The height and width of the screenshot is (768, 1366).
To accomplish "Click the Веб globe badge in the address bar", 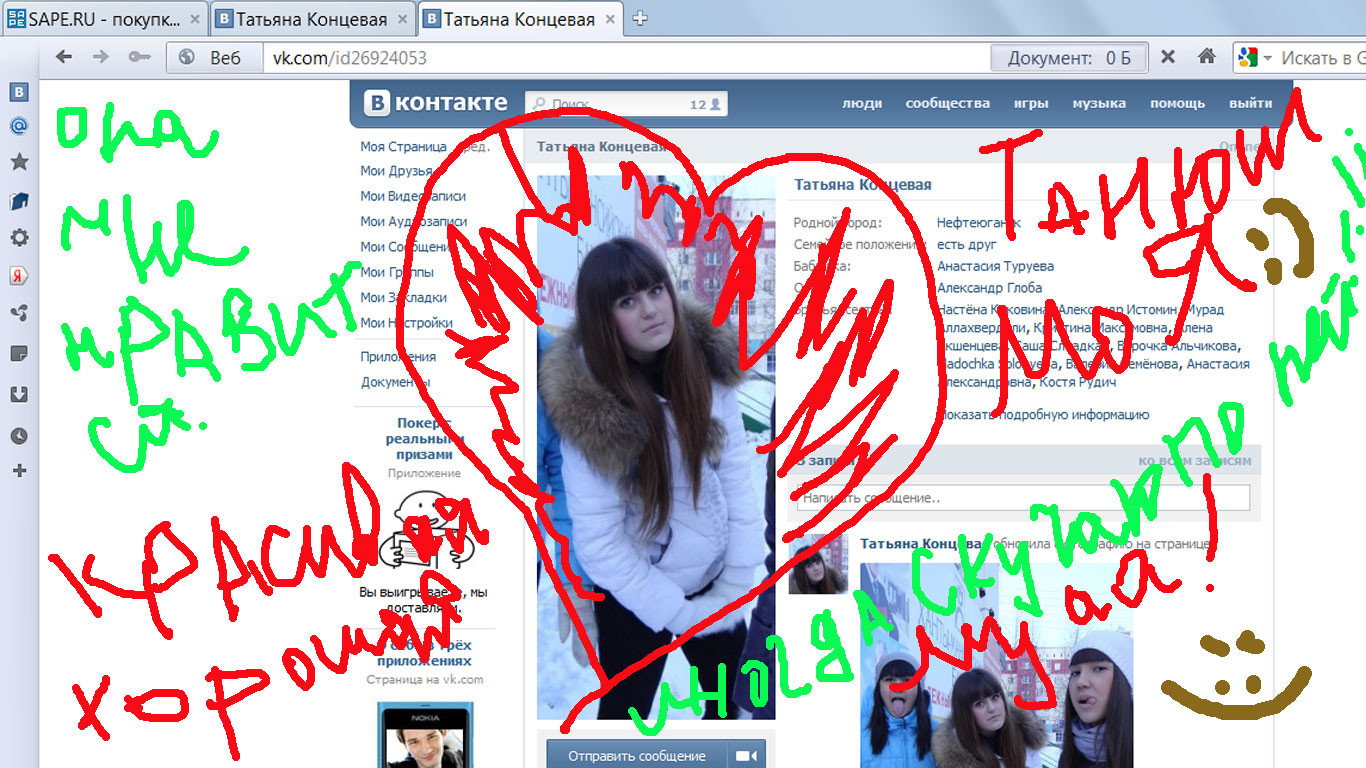I will pyautogui.click(x=212, y=58).
